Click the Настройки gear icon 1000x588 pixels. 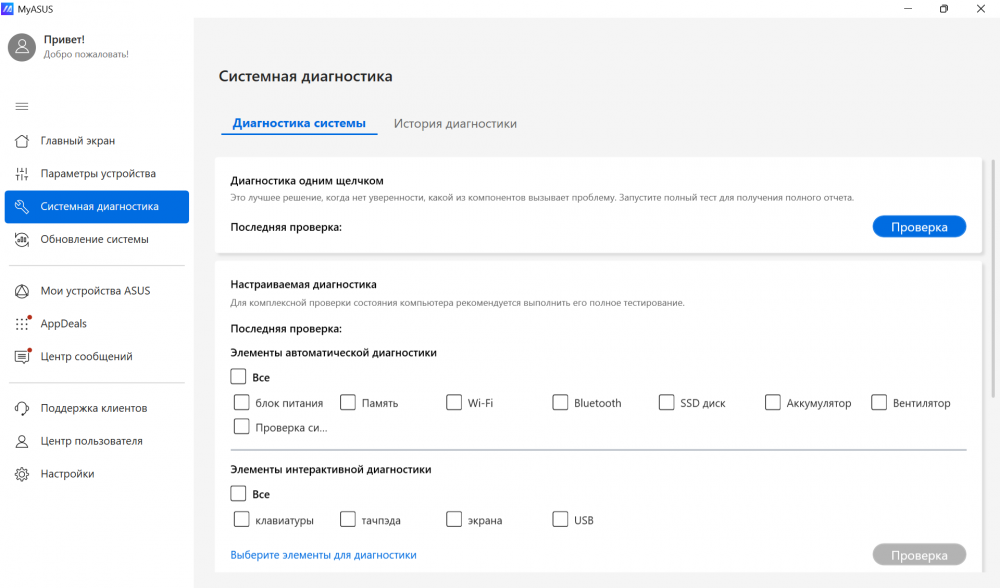22,474
